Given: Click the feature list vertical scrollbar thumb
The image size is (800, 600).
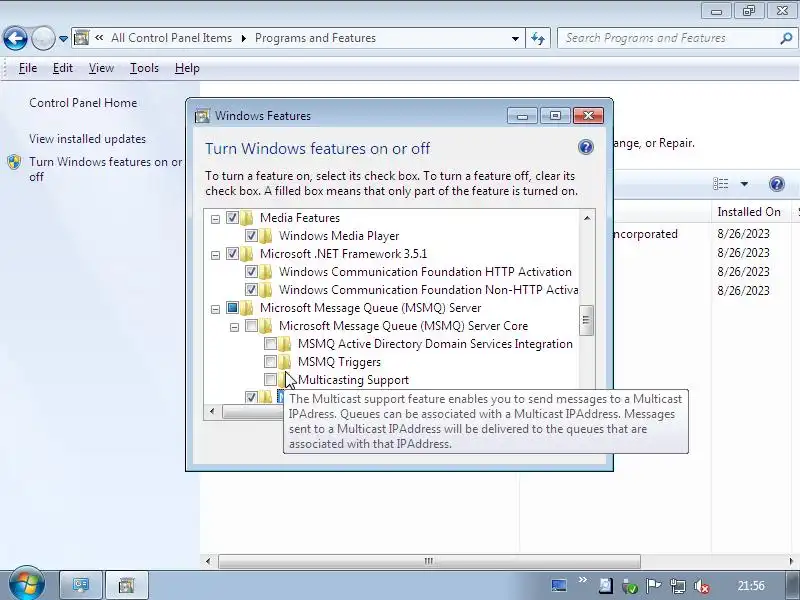Looking at the screenshot, I should pos(587,320).
